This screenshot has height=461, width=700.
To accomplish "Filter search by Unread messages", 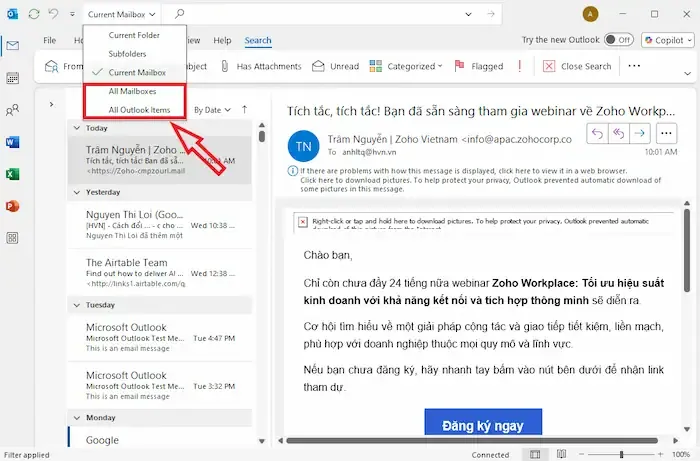I will coord(336,66).
